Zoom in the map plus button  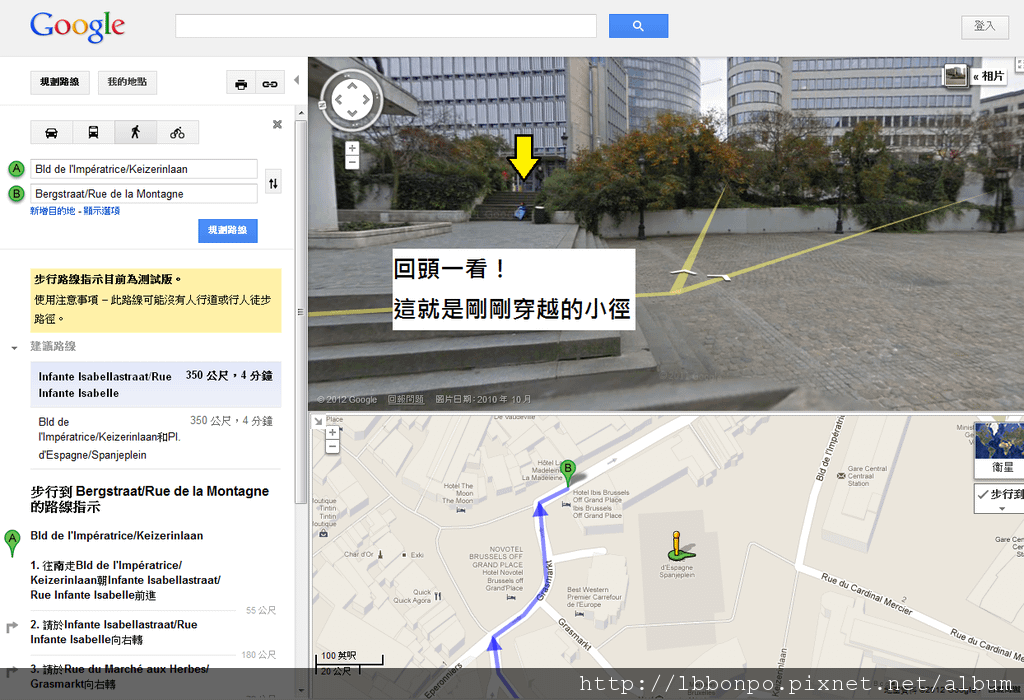click(x=332, y=432)
